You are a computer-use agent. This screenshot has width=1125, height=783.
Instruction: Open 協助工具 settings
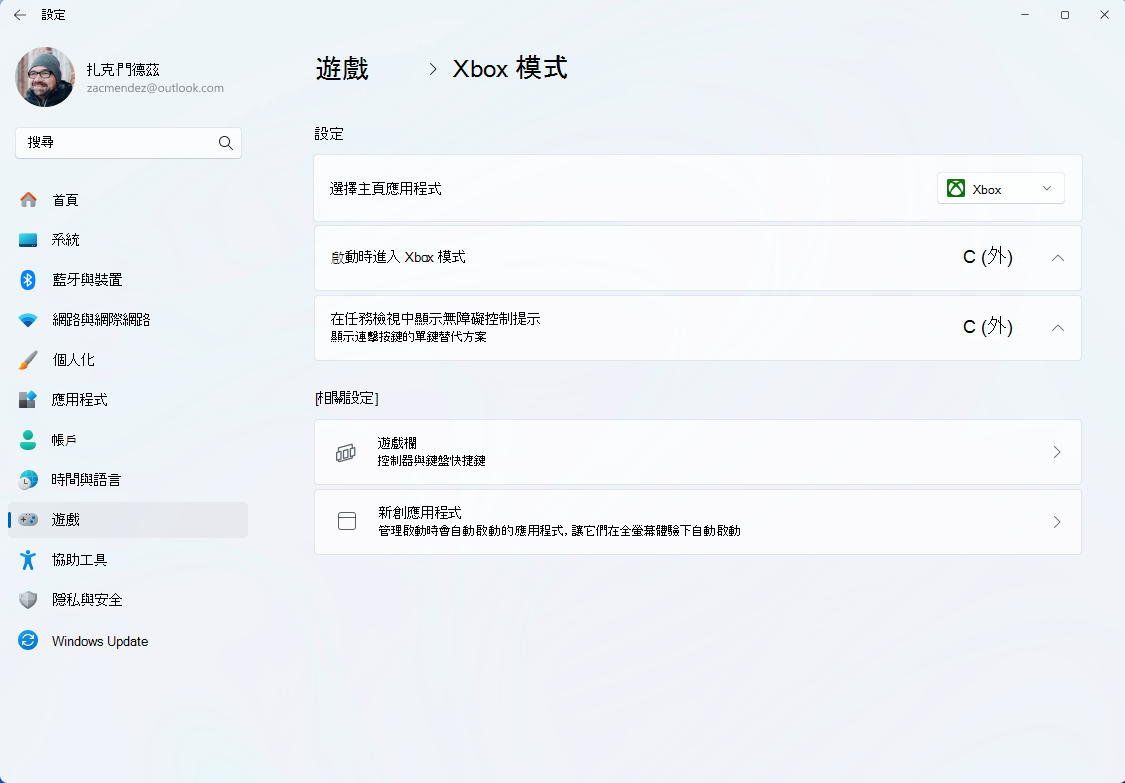click(x=128, y=560)
